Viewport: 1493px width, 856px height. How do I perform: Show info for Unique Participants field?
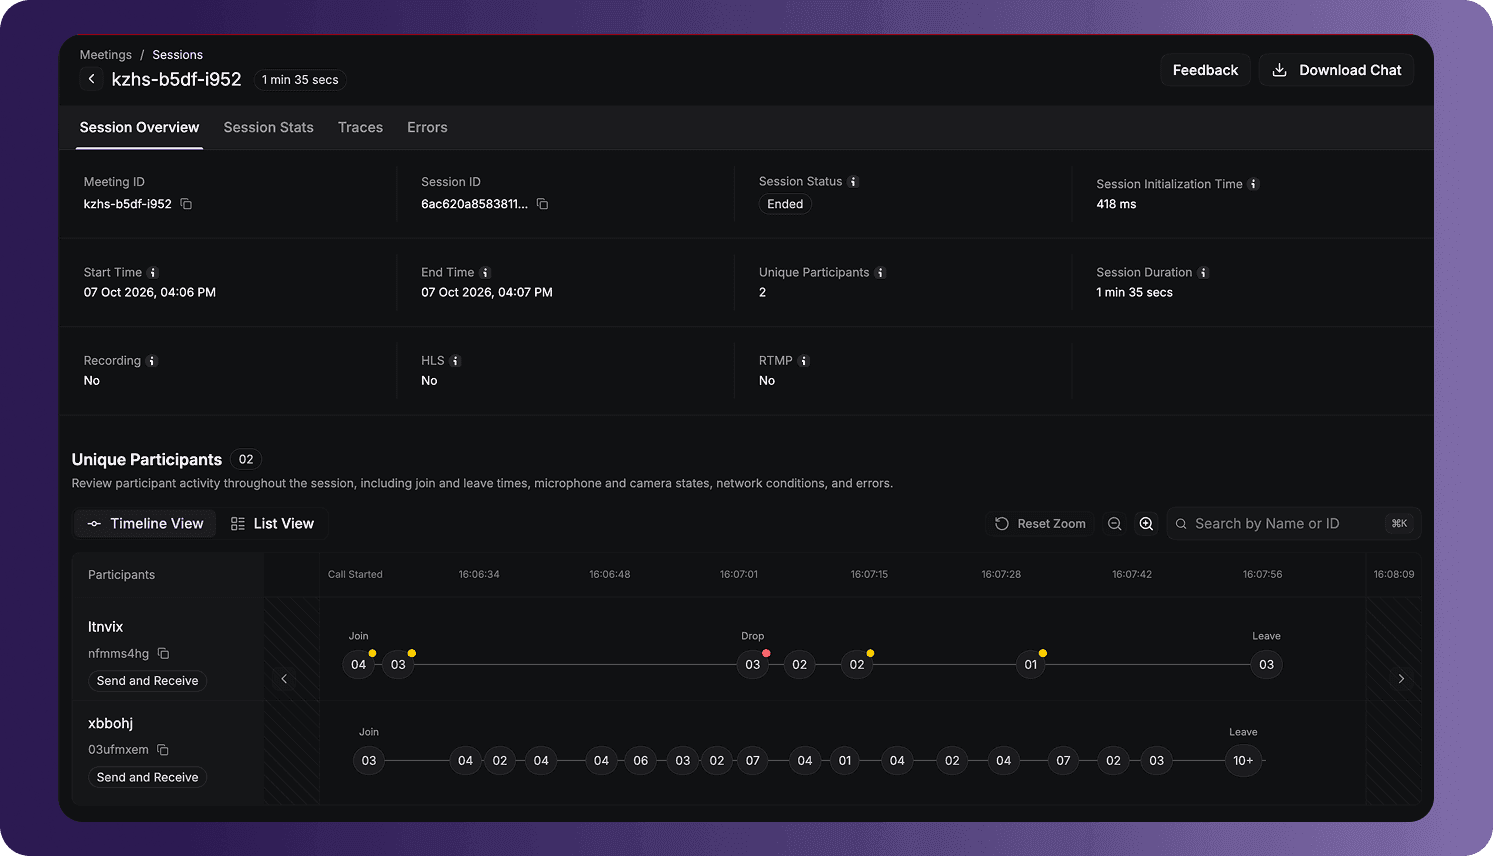tap(880, 273)
